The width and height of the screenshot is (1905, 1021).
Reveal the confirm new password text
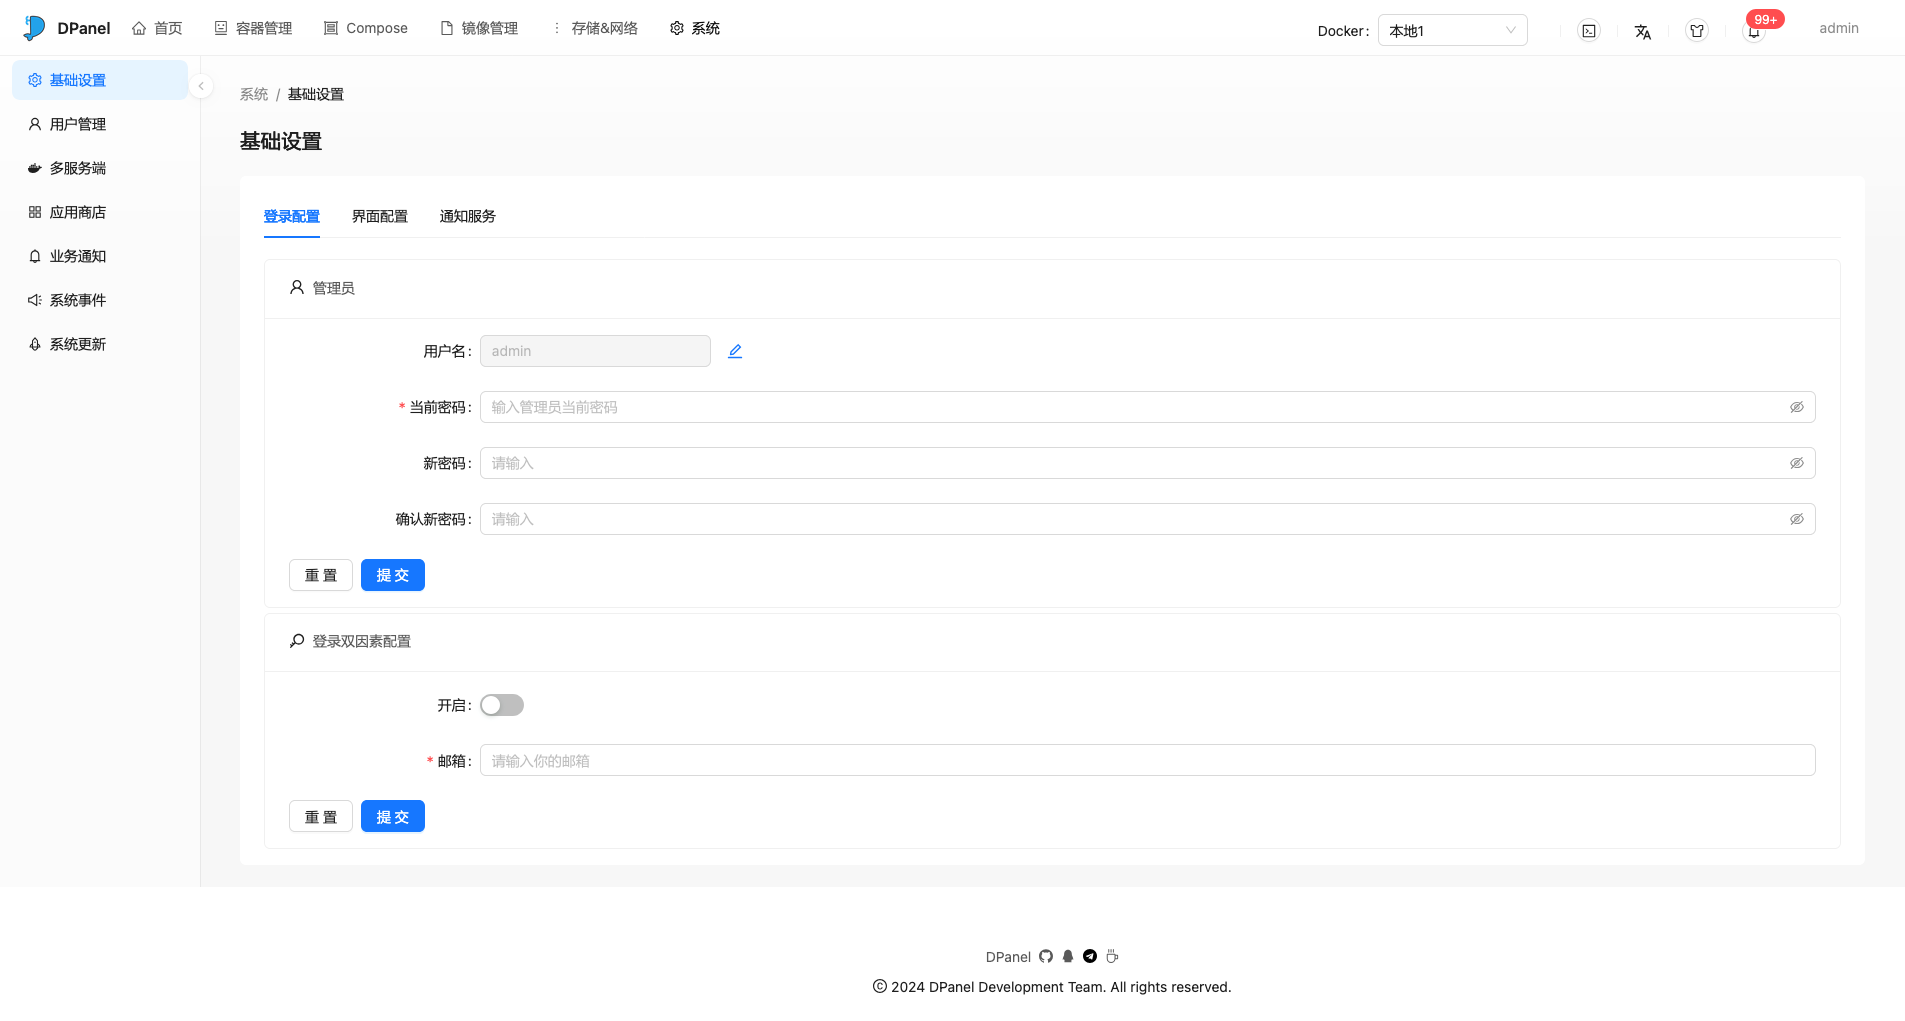pyautogui.click(x=1796, y=519)
